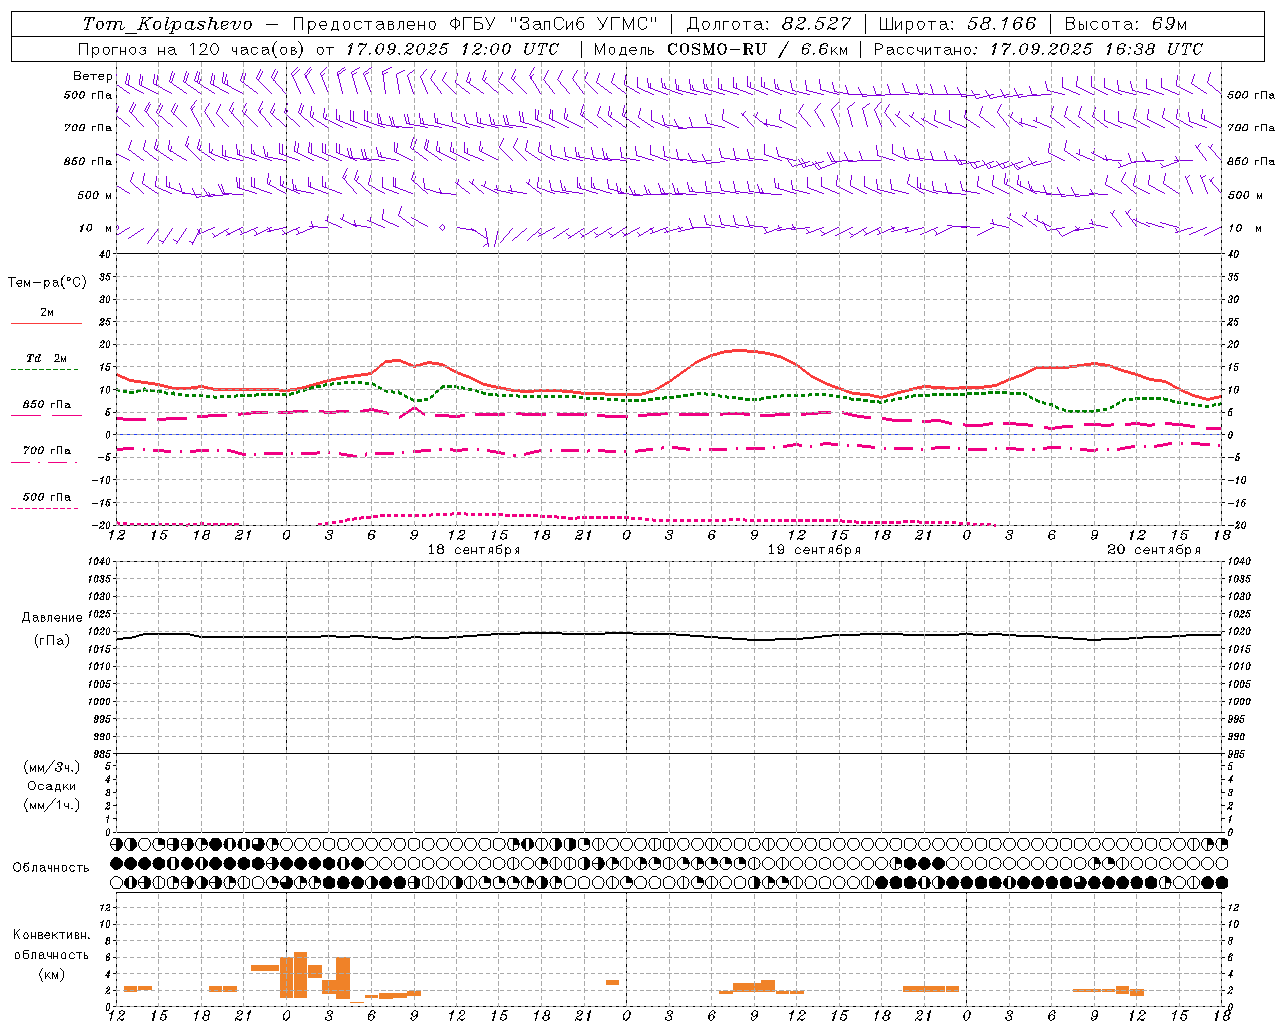1280x1024 pixels.
Task: Click the Осадки panel label
Action: click(x=52, y=786)
